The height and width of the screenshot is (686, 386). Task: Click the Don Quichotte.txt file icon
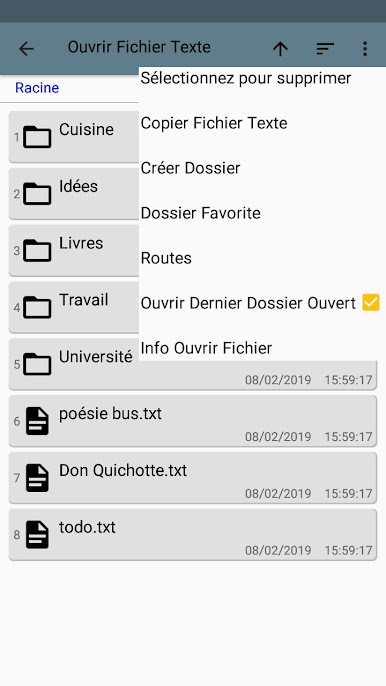point(37,478)
